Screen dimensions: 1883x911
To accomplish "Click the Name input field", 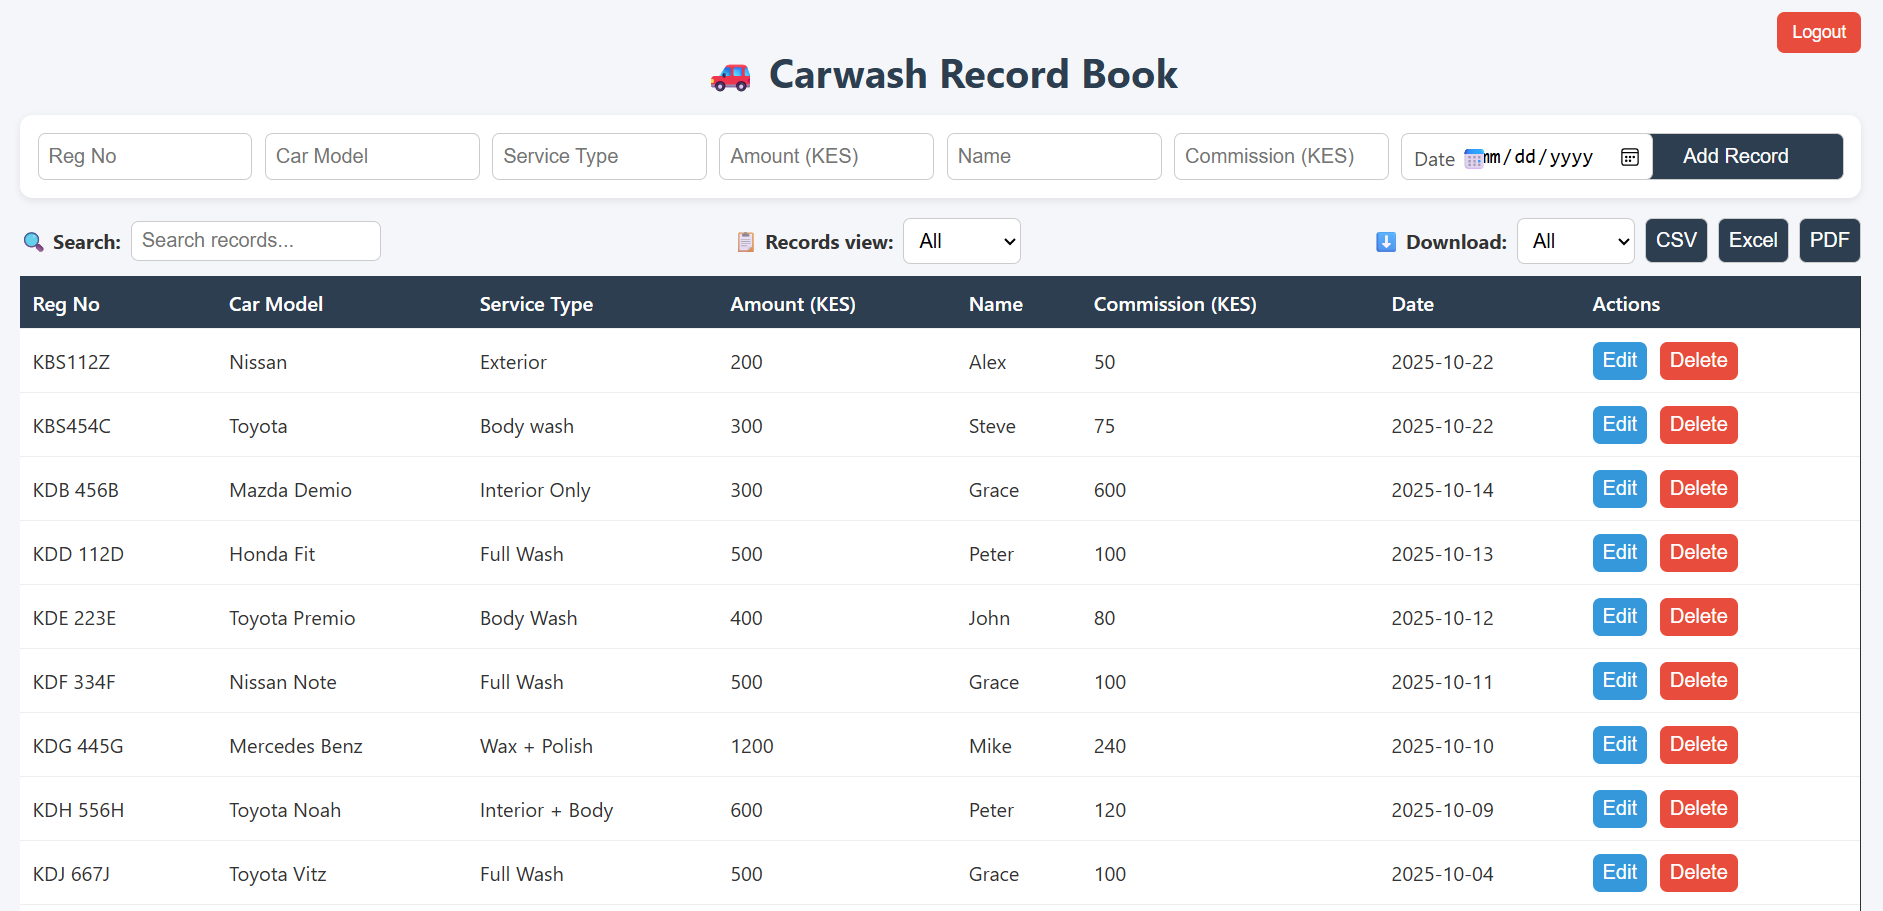I will tap(1053, 156).
